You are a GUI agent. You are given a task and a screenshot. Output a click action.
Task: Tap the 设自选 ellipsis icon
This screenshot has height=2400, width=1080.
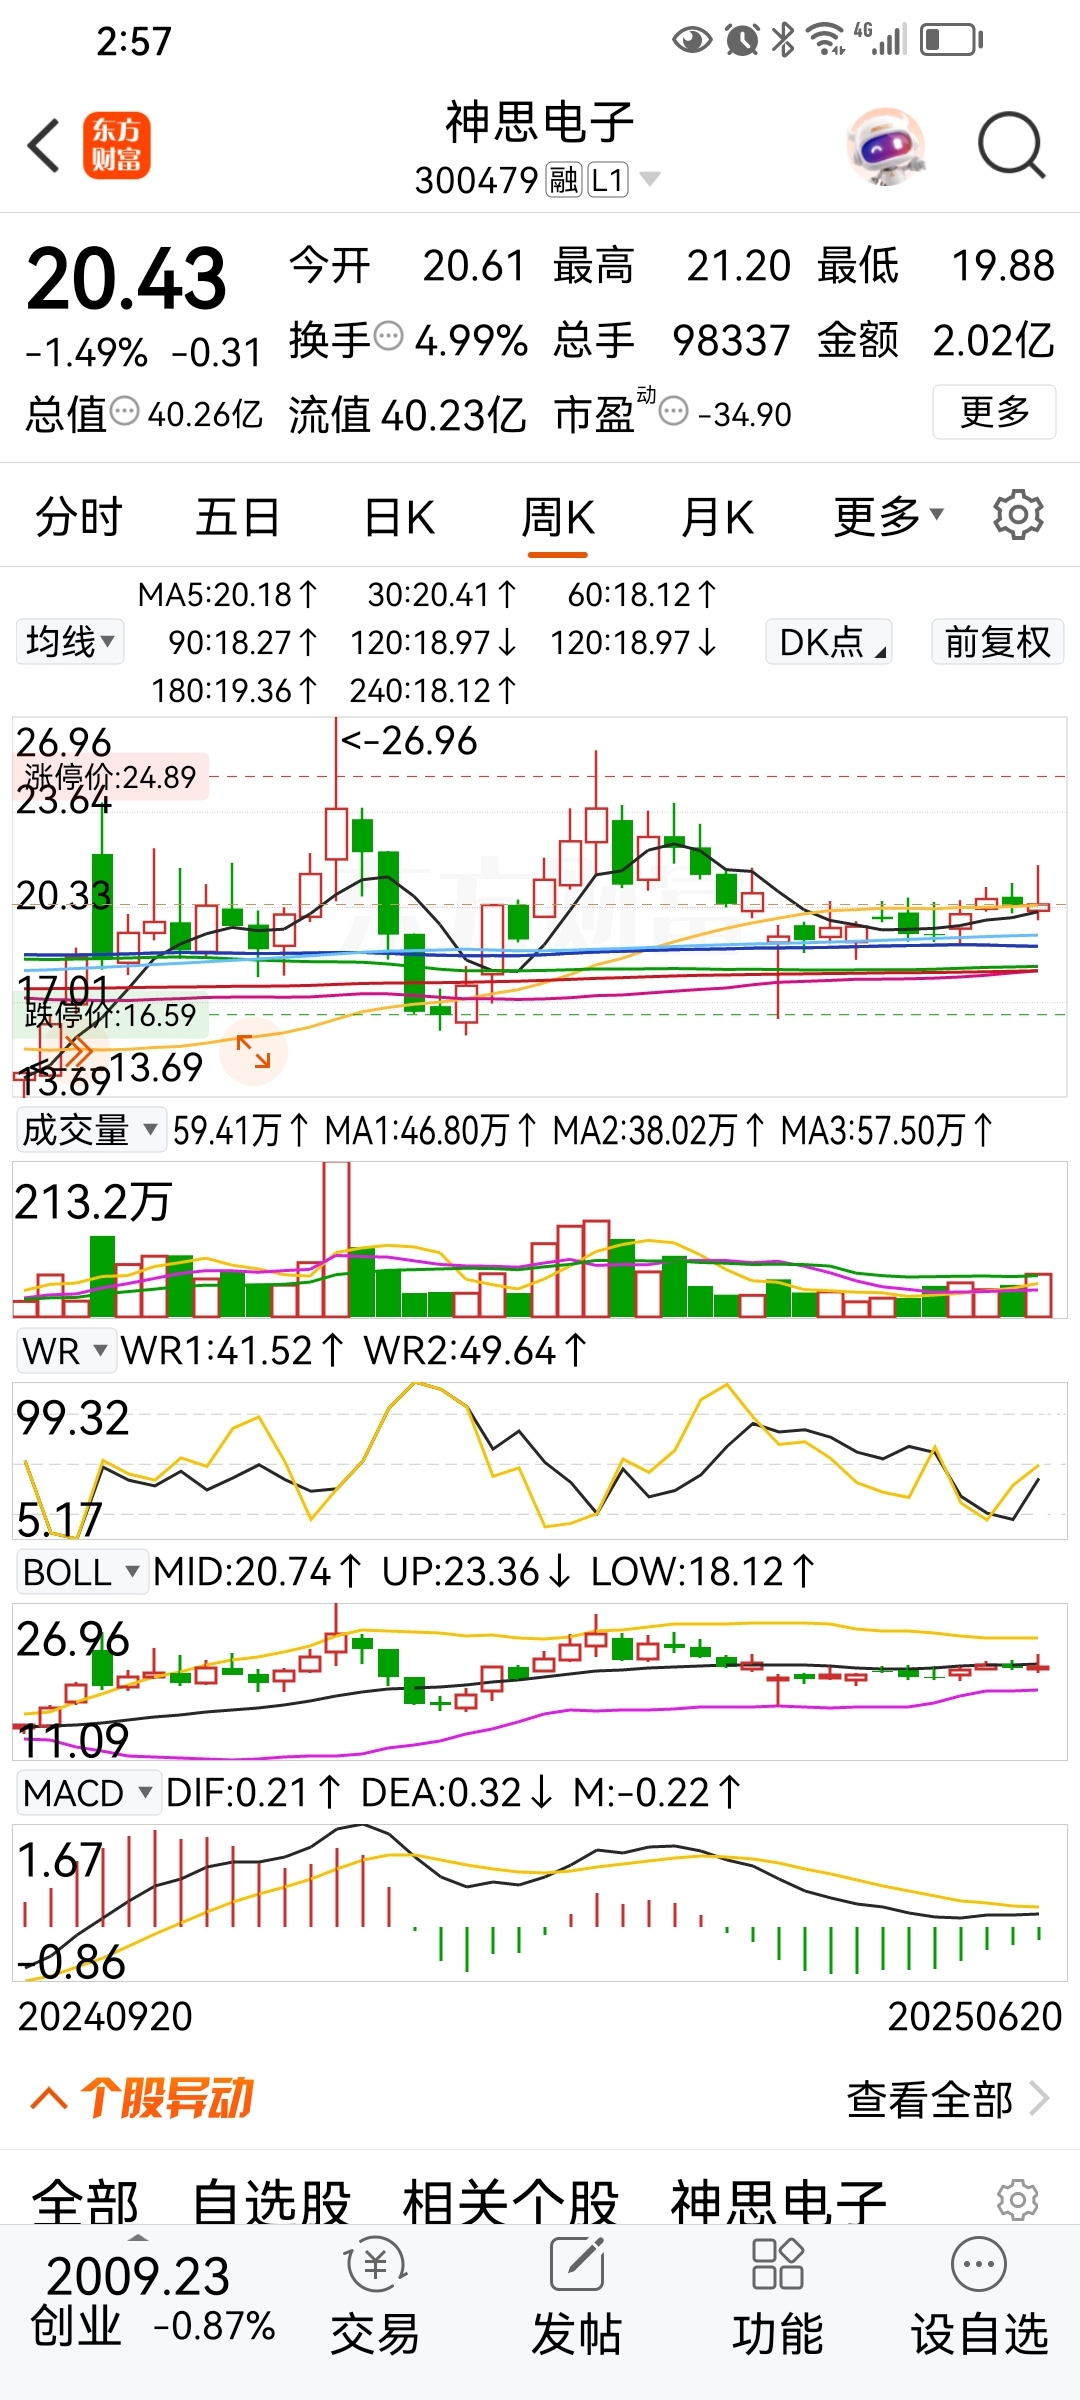coord(979,2264)
